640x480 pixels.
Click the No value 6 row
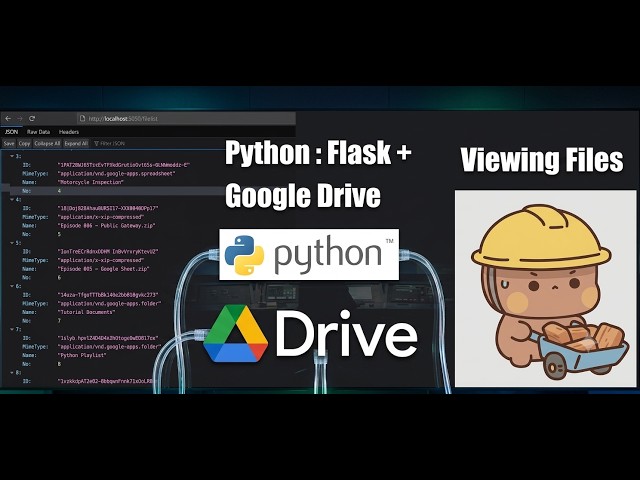(x=59, y=278)
